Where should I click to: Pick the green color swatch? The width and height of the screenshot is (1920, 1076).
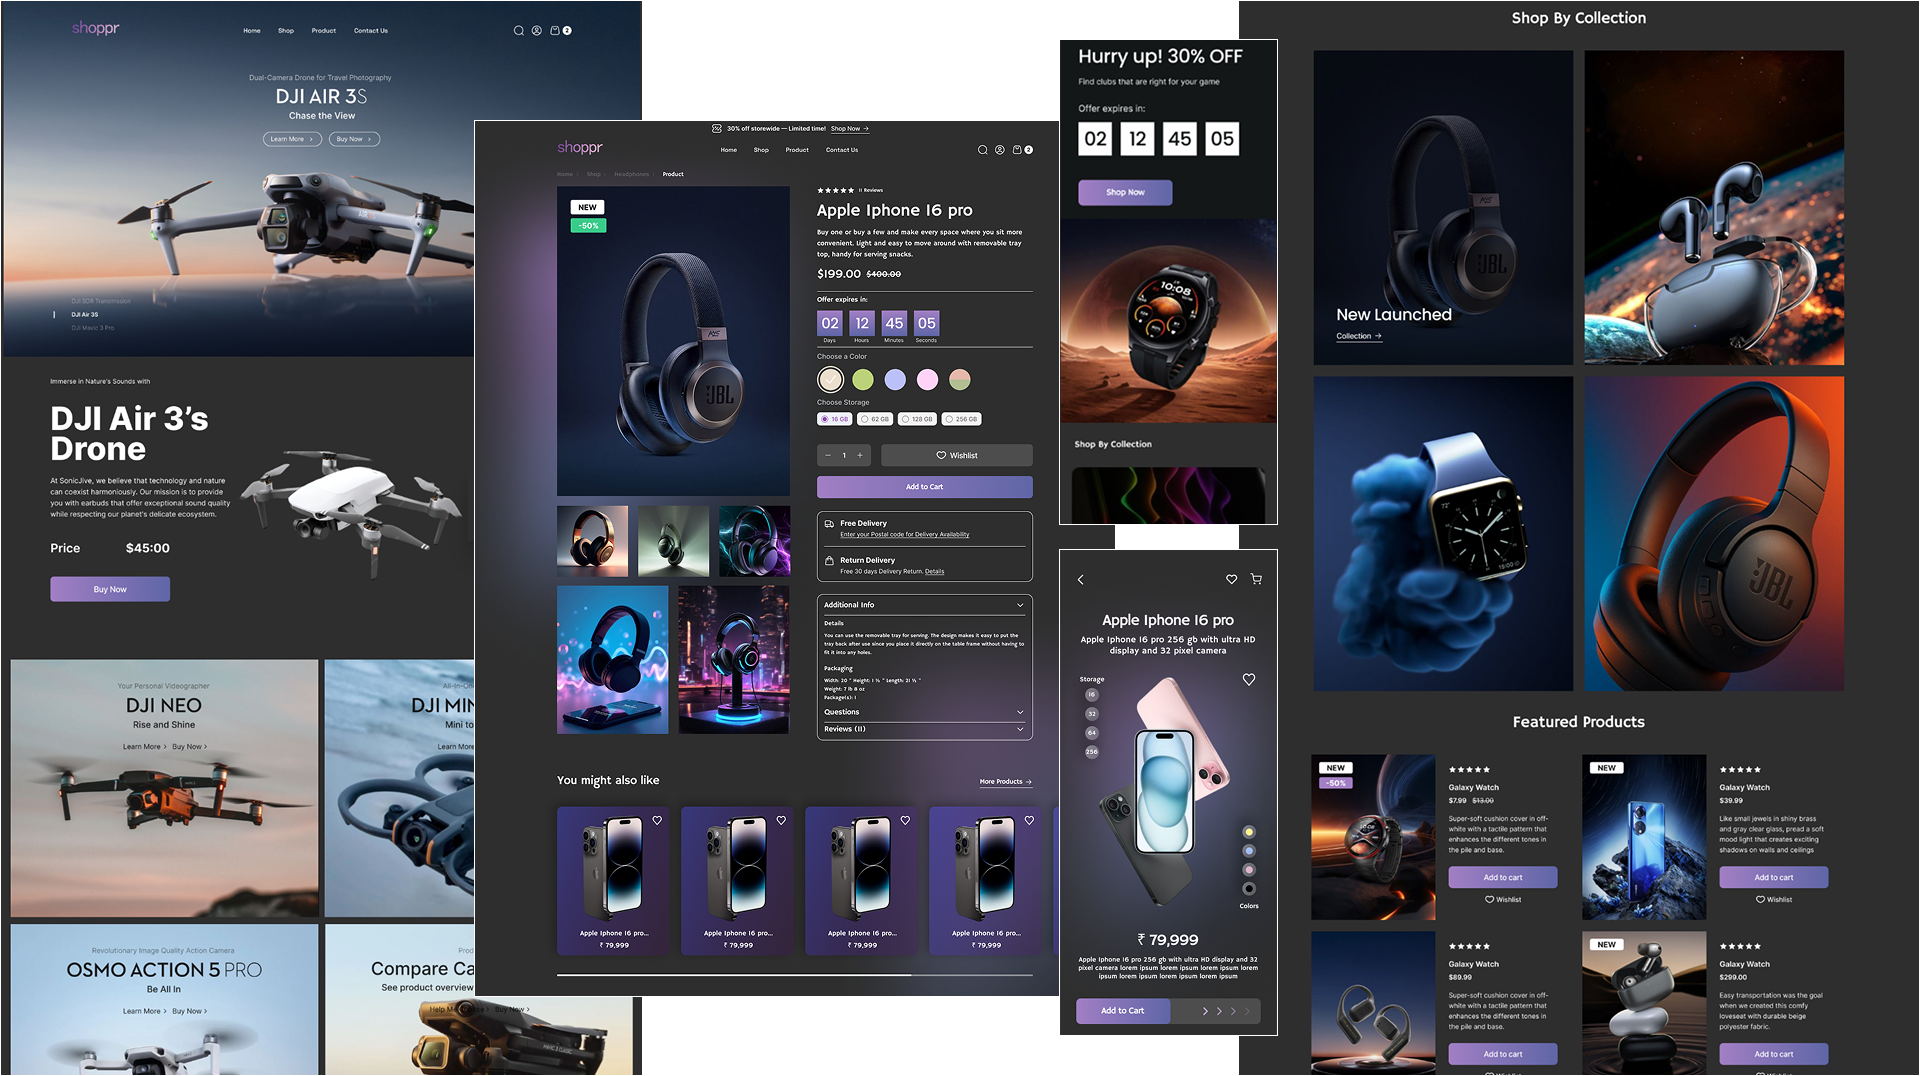[x=863, y=380]
